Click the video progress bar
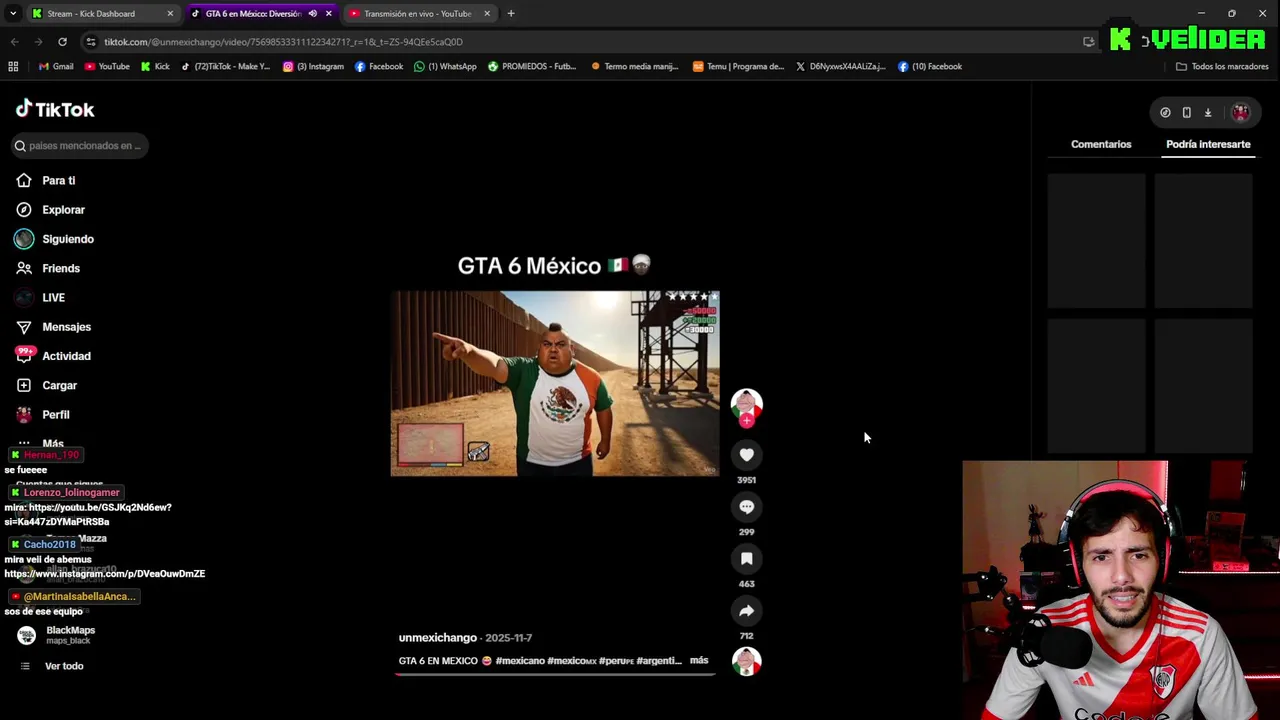Screen dimensions: 1280x720 click(555, 674)
